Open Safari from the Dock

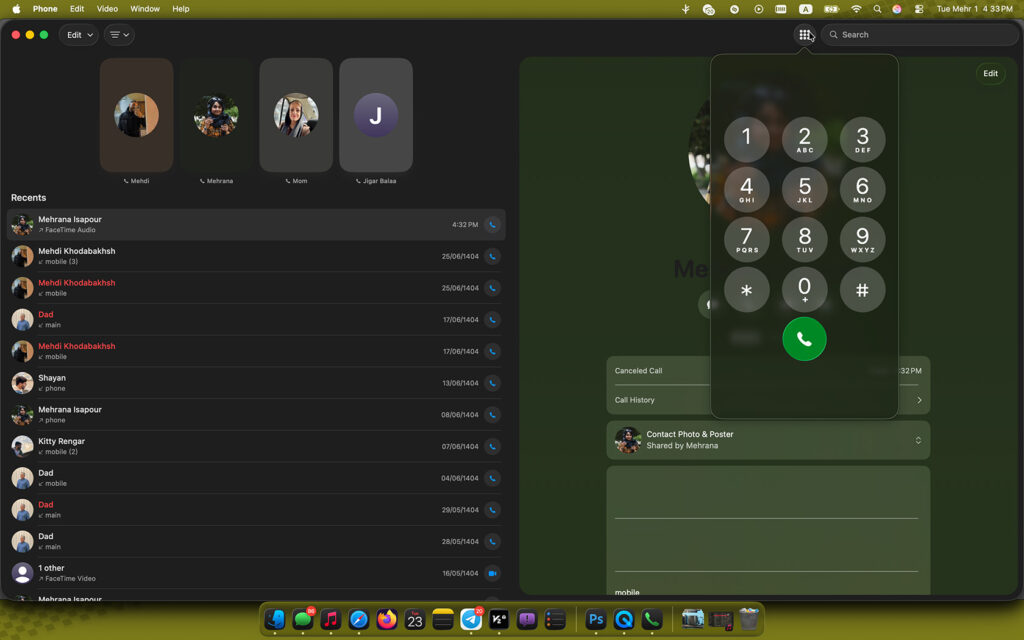click(359, 619)
